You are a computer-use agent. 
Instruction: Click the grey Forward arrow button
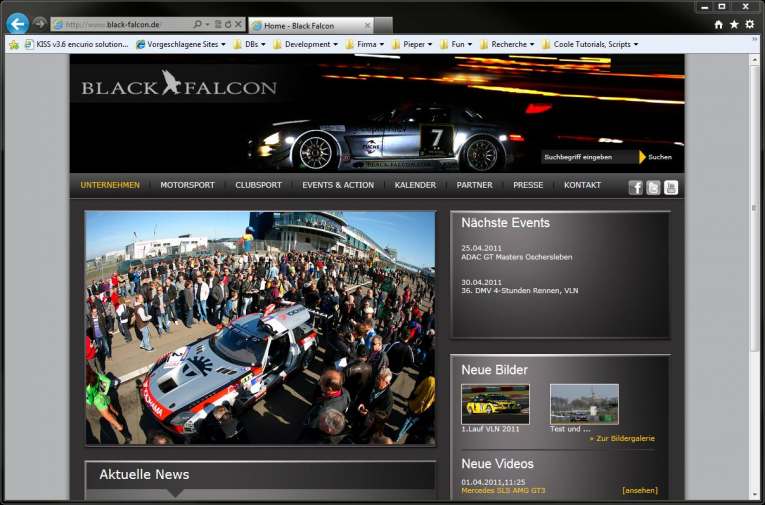click(x=40, y=23)
